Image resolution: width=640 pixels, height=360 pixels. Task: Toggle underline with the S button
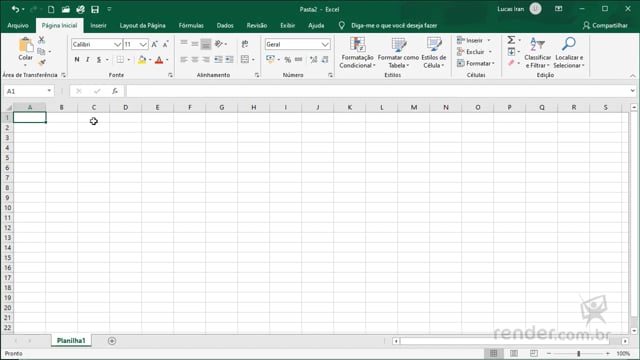click(x=99, y=60)
